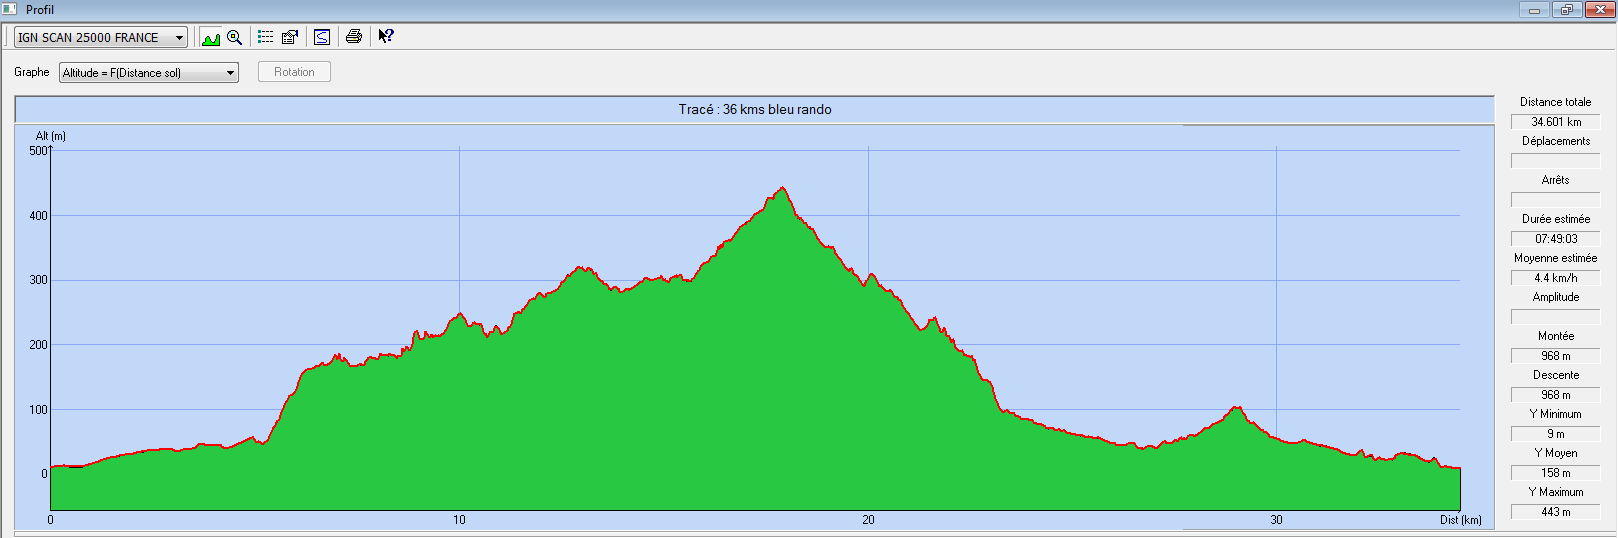
Task: Click the blue track curve icon
Action: click(322, 37)
